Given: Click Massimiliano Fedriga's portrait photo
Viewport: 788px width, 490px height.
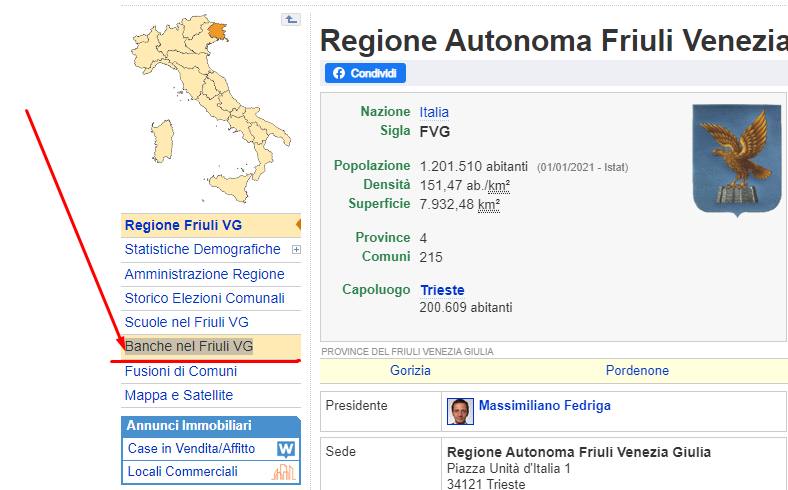Looking at the screenshot, I should [x=460, y=411].
